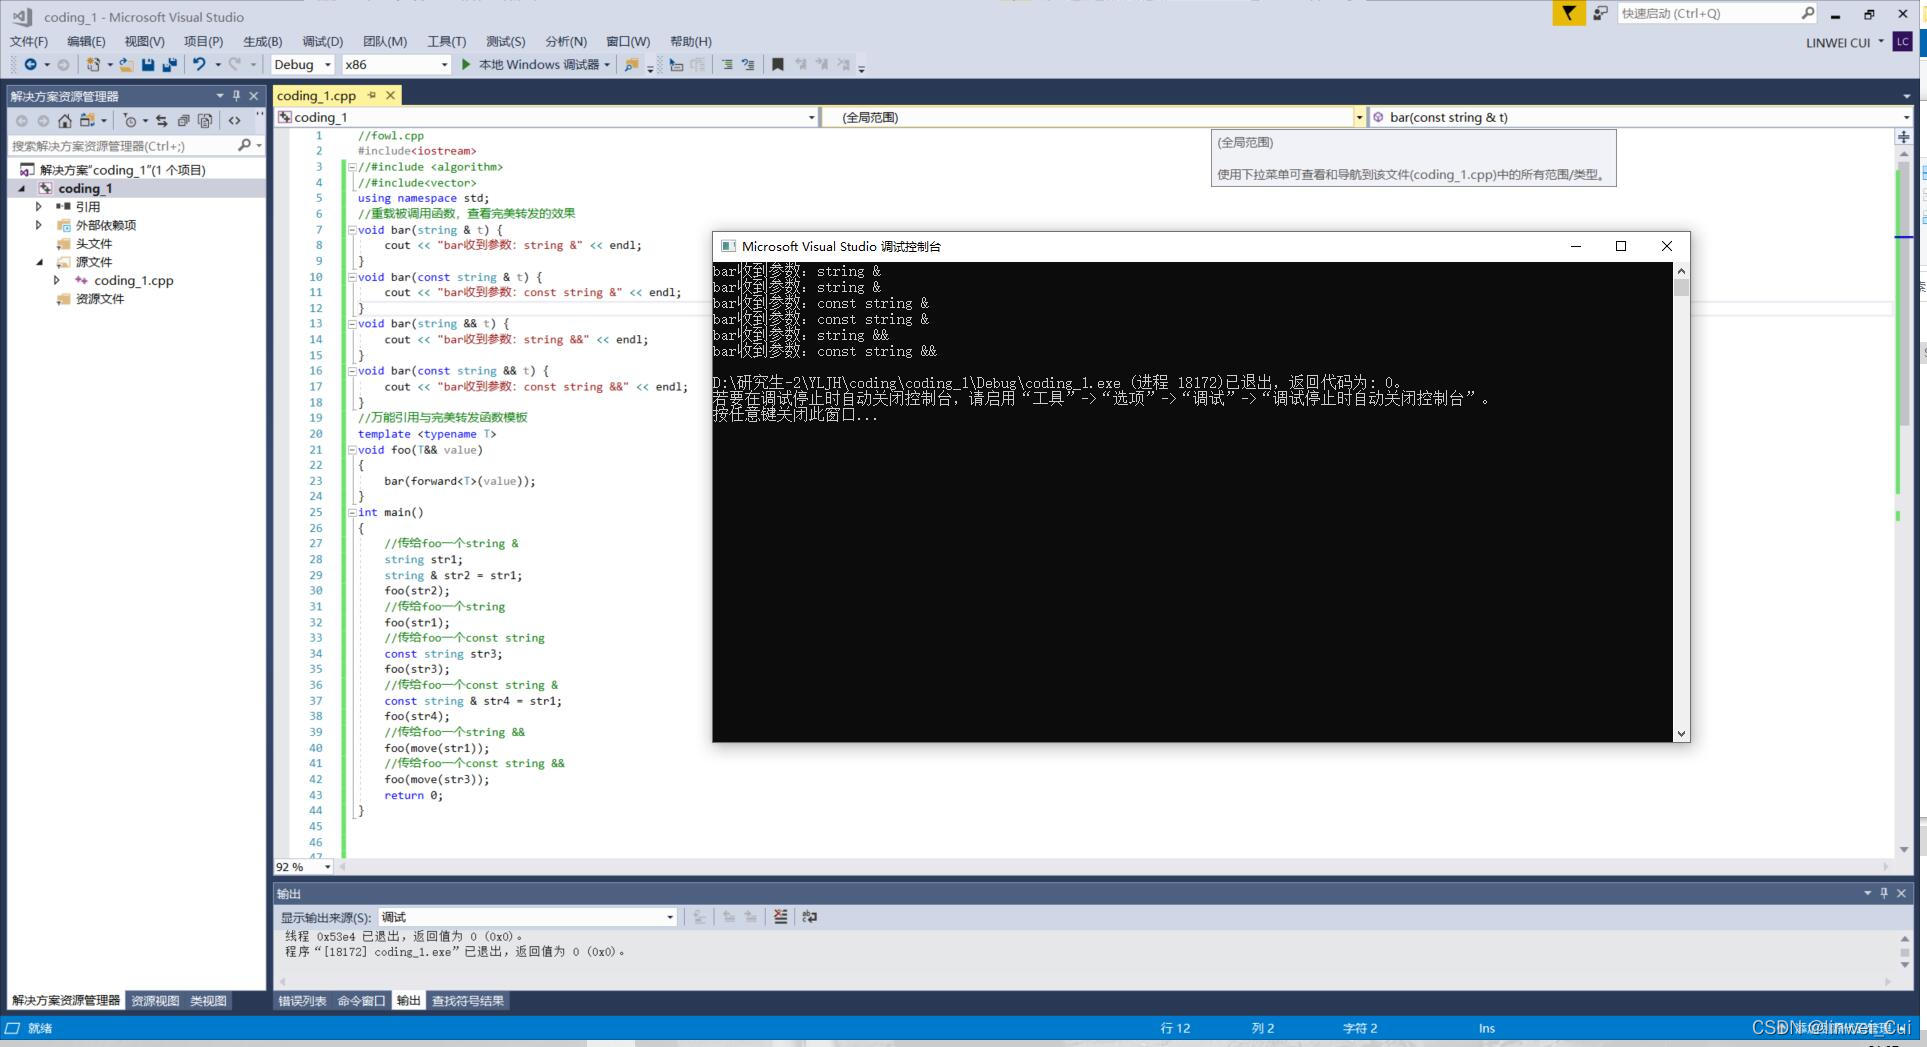The width and height of the screenshot is (1927, 1047).
Task: Click the comment selected lines toolbar icon
Action: 727,64
